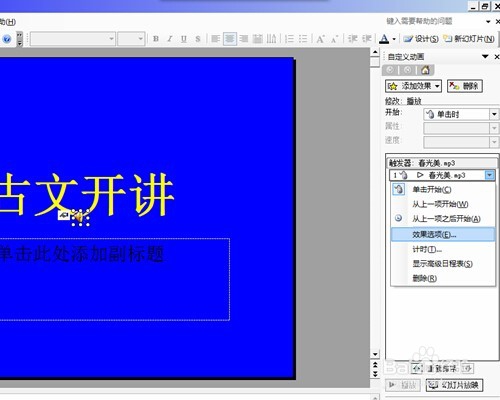Viewport: 500px width, 400px height.
Task: Open the font name combo box
Action: tap(73, 39)
